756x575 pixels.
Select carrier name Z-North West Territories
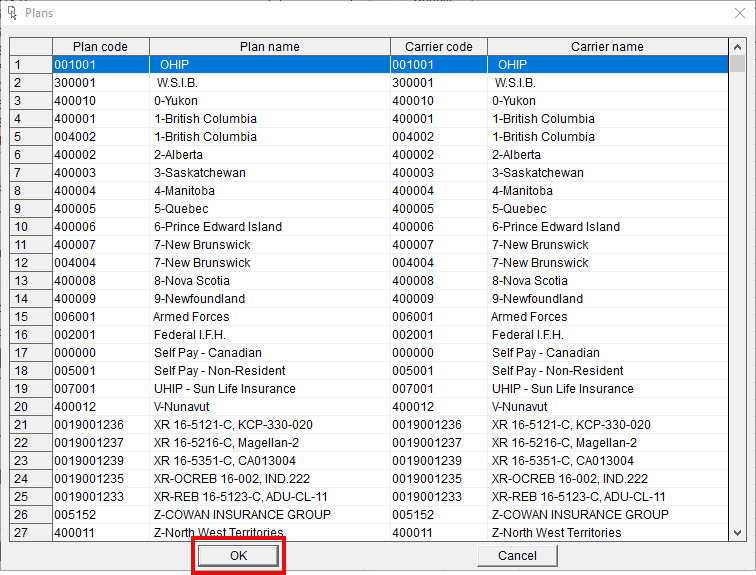click(x=608, y=533)
